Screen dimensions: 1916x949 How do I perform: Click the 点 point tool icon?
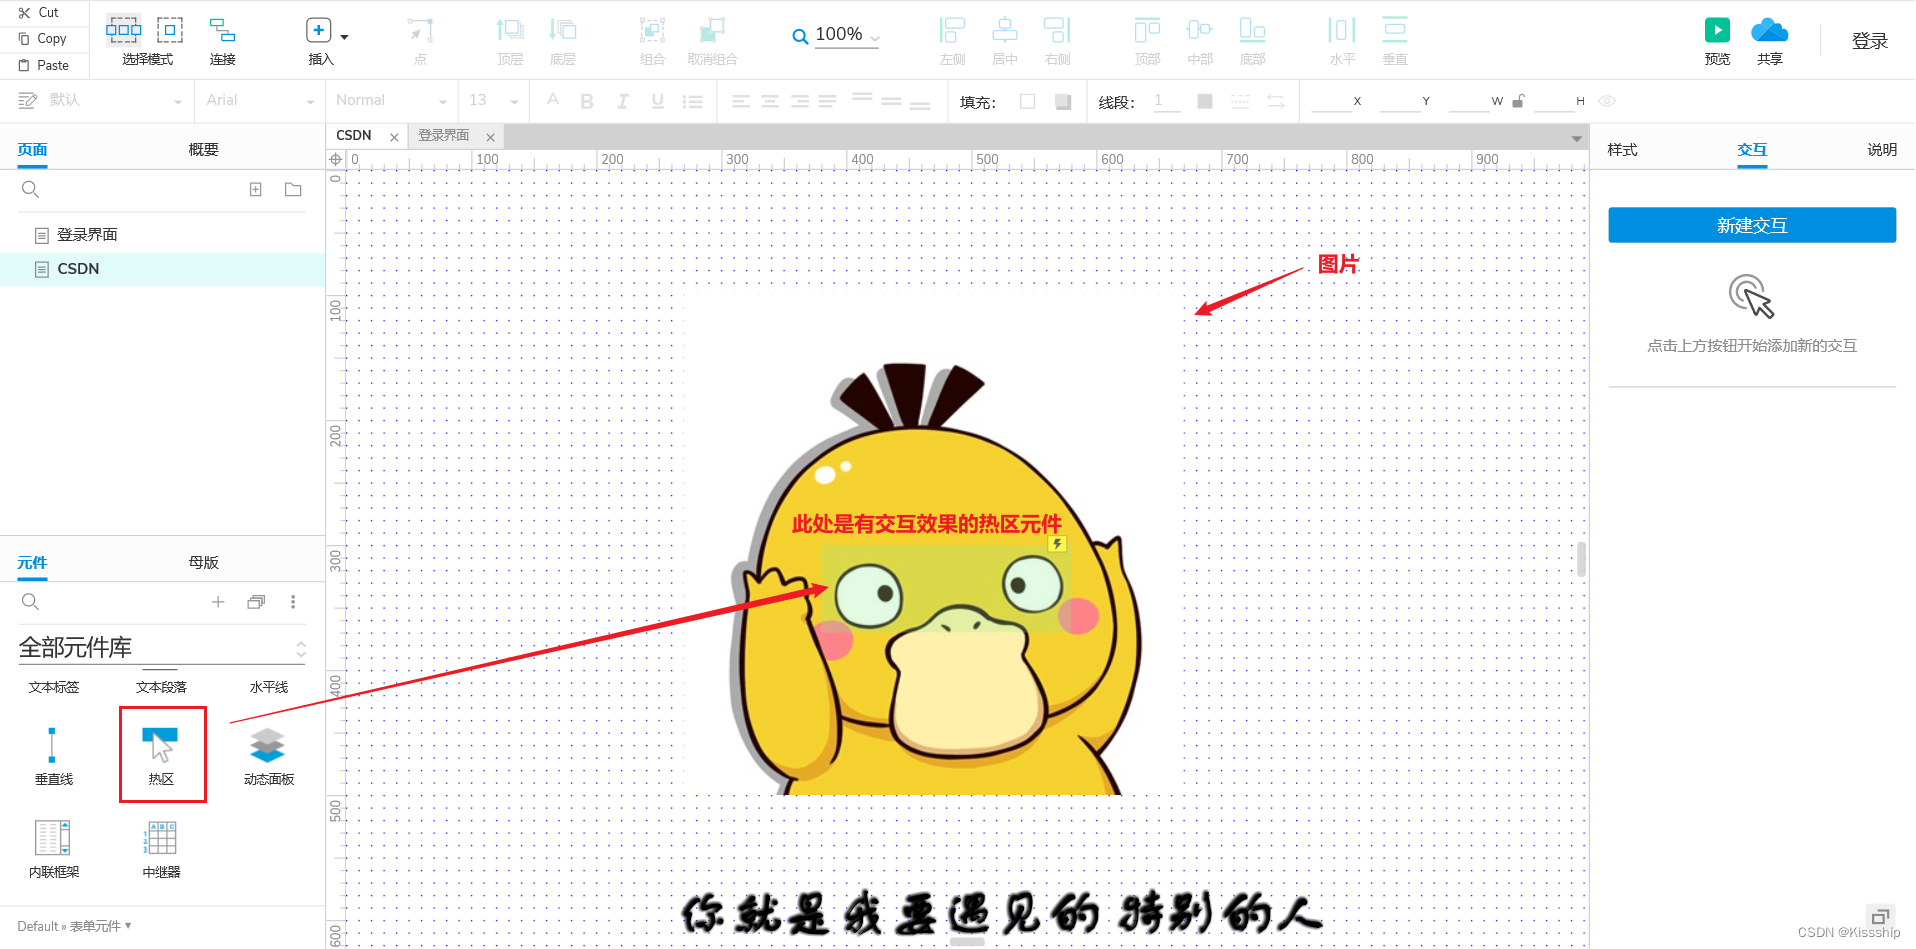(x=421, y=31)
